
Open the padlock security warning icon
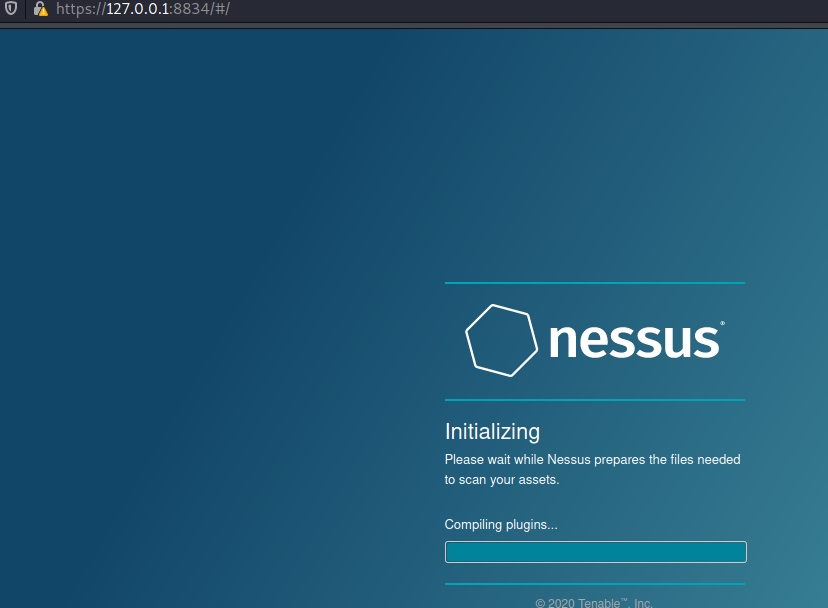click(x=41, y=8)
